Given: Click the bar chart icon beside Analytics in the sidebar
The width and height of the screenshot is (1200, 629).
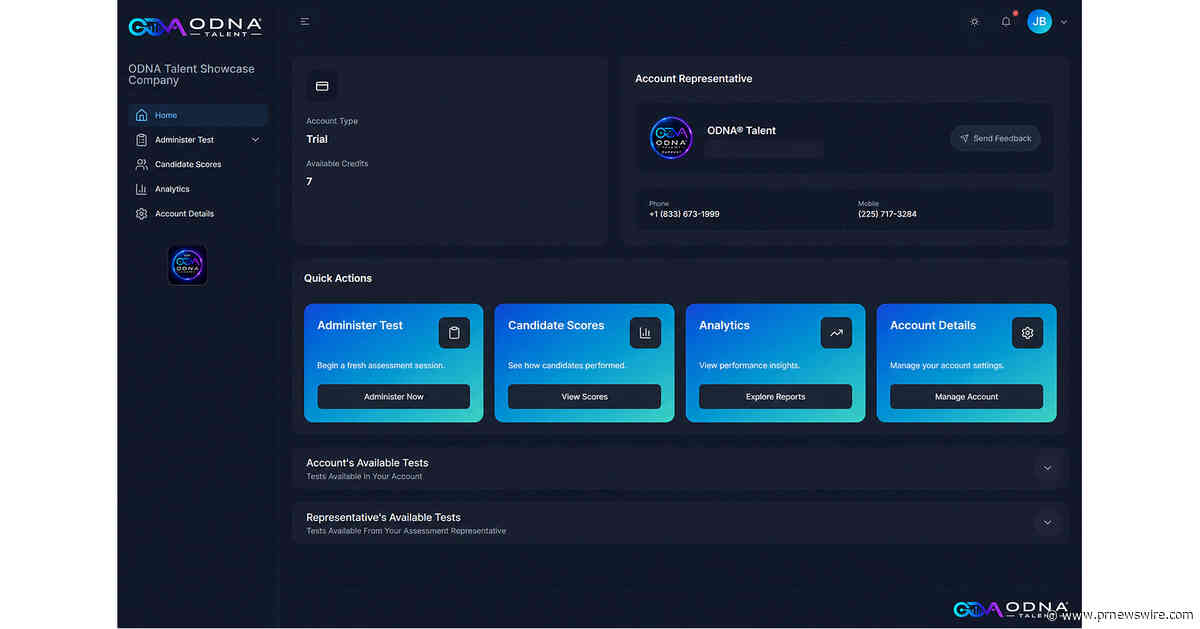Looking at the screenshot, I should click(x=141, y=189).
